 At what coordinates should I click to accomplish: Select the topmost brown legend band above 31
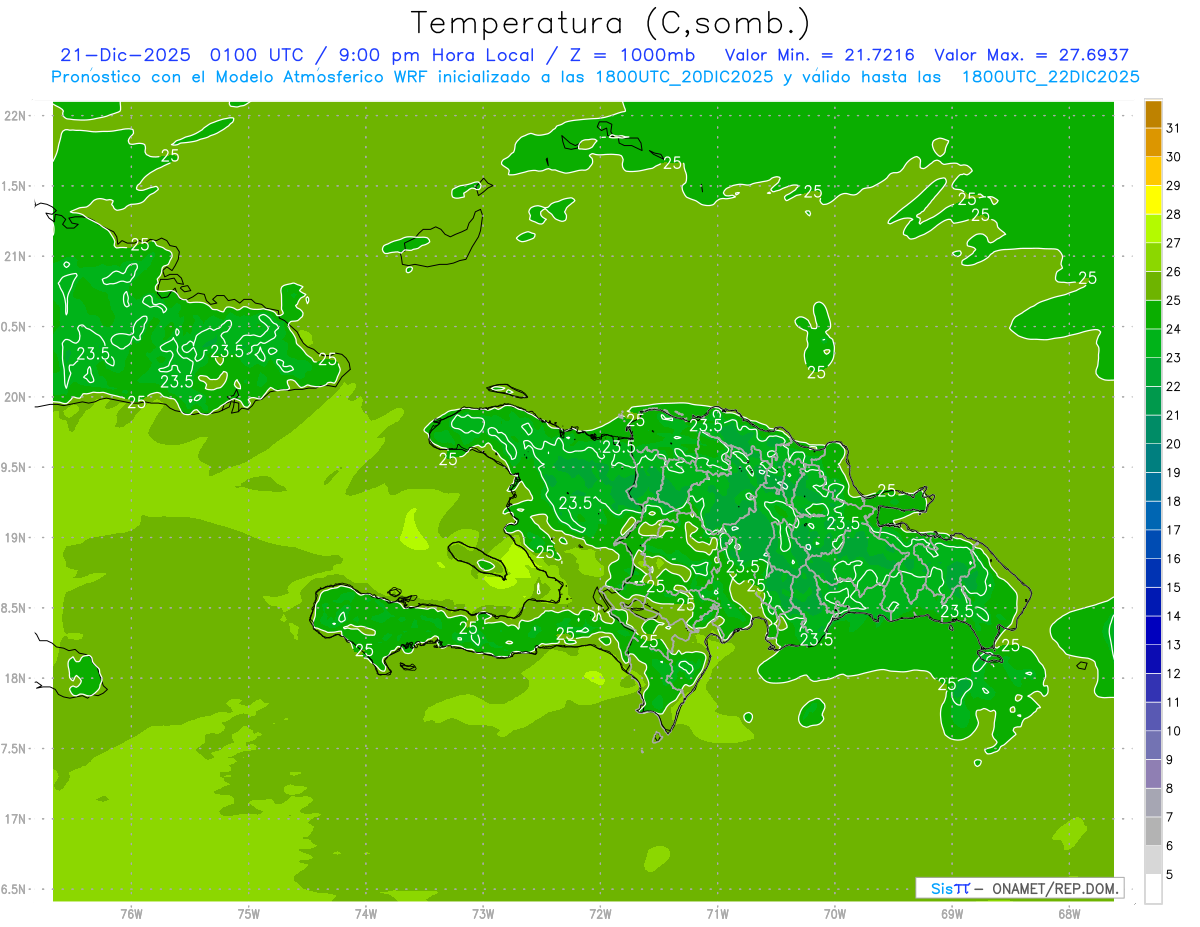coord(1153,114)
